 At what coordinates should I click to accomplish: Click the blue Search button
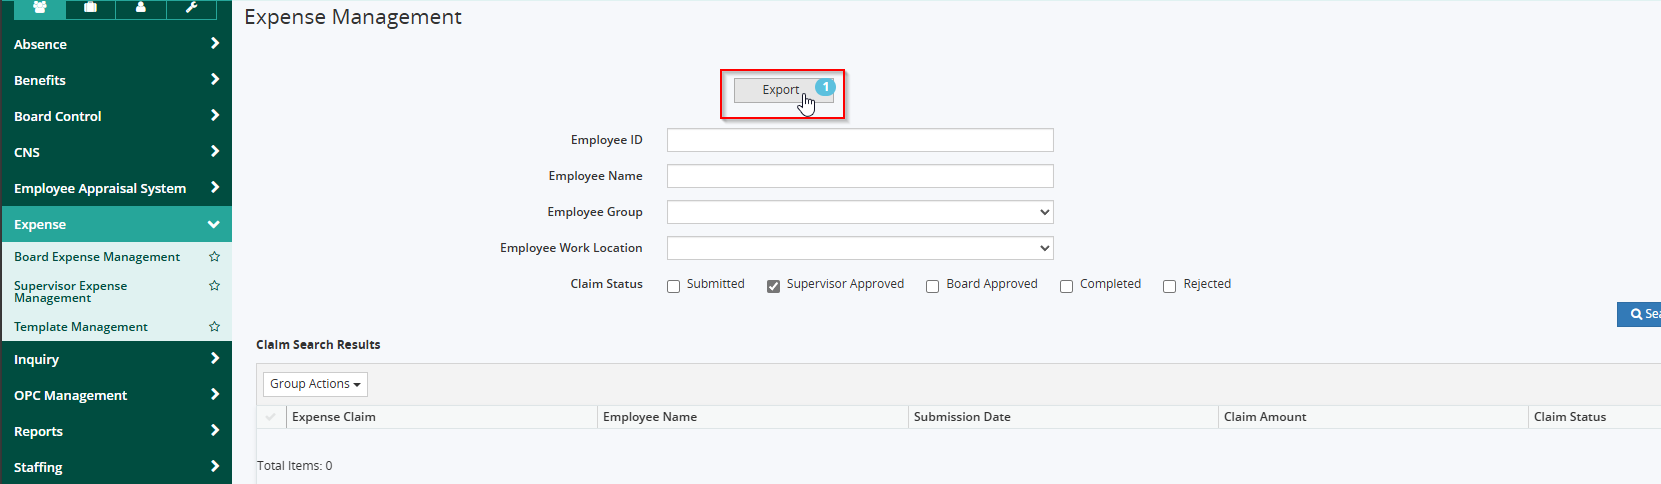coord(1640,314)
